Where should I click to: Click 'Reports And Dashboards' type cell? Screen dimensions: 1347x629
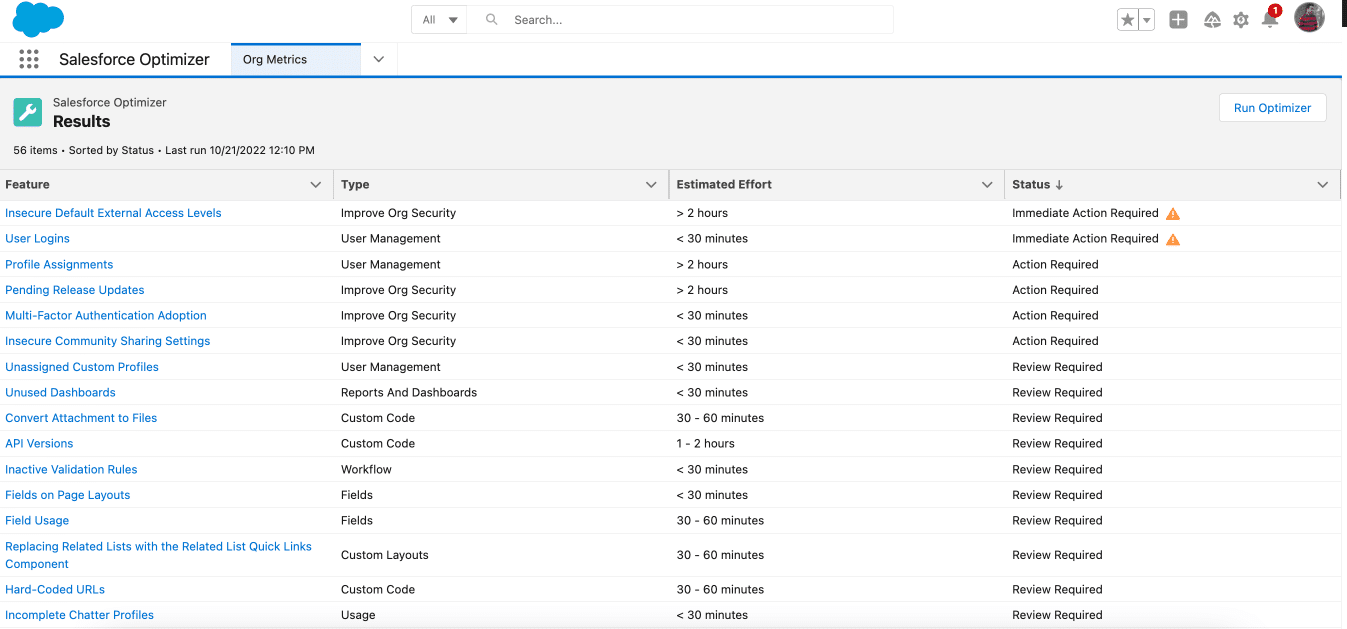pyautogui.click(x=409, y=393)
